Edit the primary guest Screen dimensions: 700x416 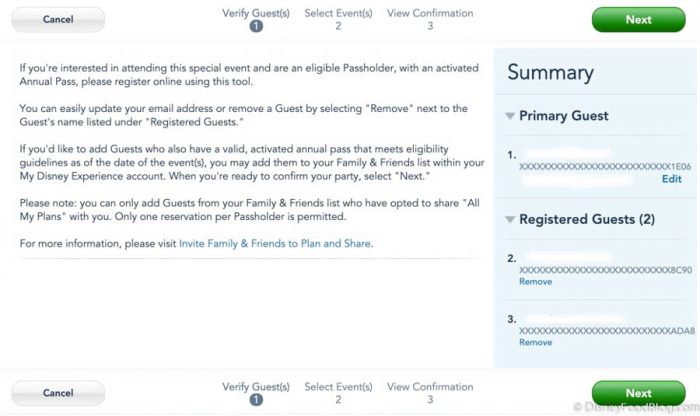point(671,179)
